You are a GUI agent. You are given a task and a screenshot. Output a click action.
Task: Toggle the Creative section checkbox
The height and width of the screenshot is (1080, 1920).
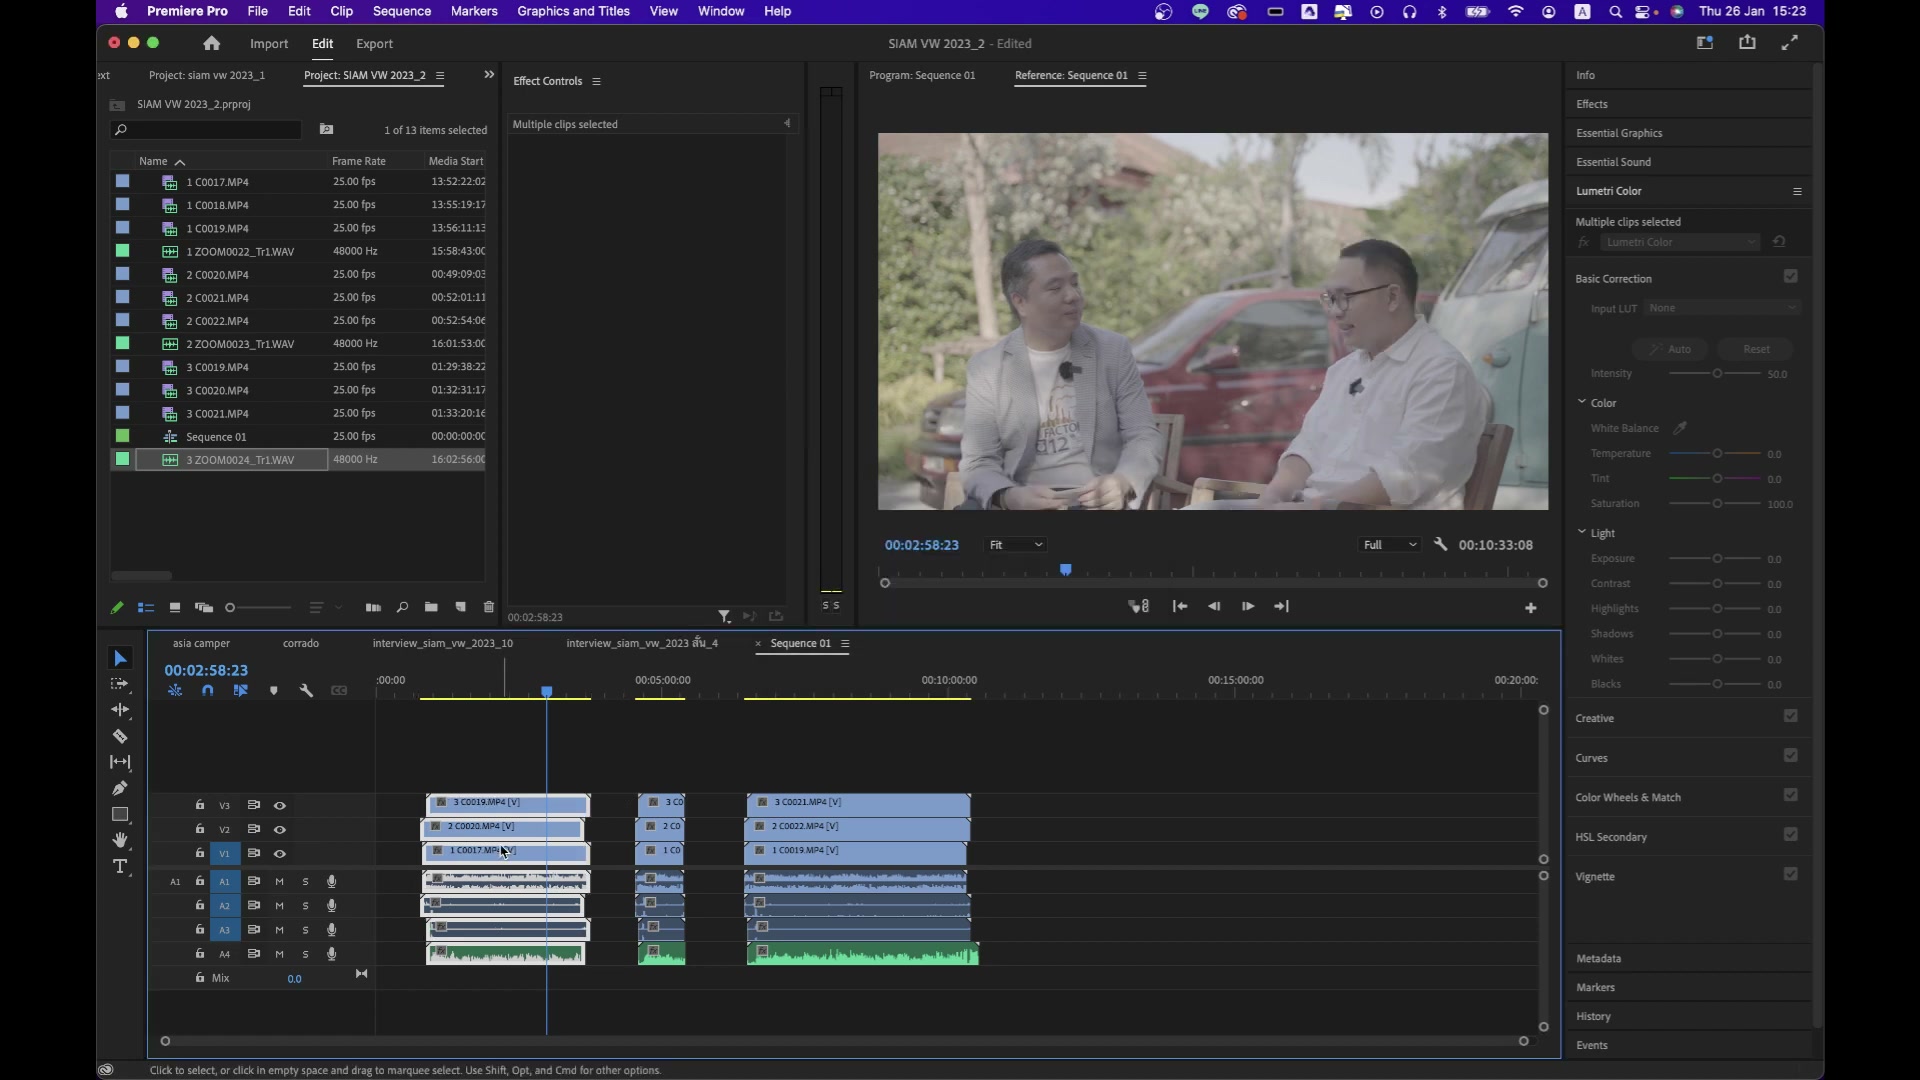pyautogui.click(x=1791, y=716)
